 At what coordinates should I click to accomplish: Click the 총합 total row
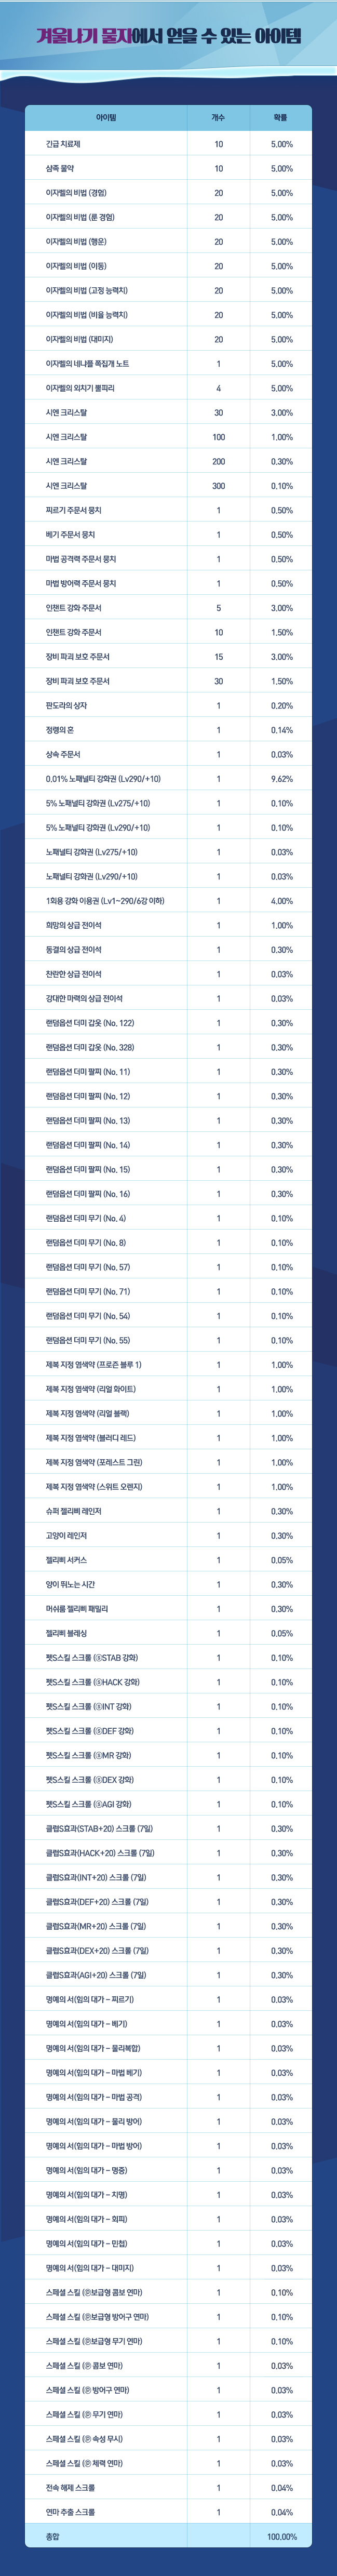[168, 2536]
